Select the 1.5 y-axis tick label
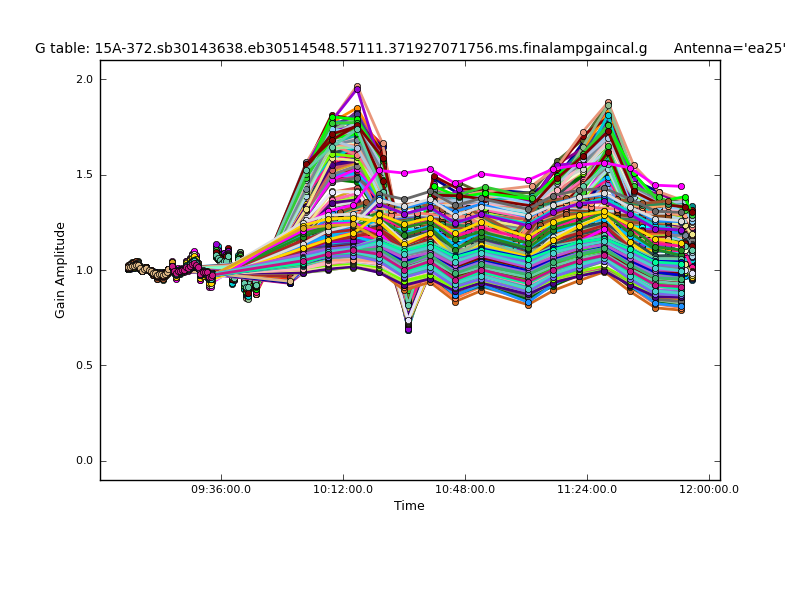This screenshot has width=800, height=600. [x=84, y=175]
